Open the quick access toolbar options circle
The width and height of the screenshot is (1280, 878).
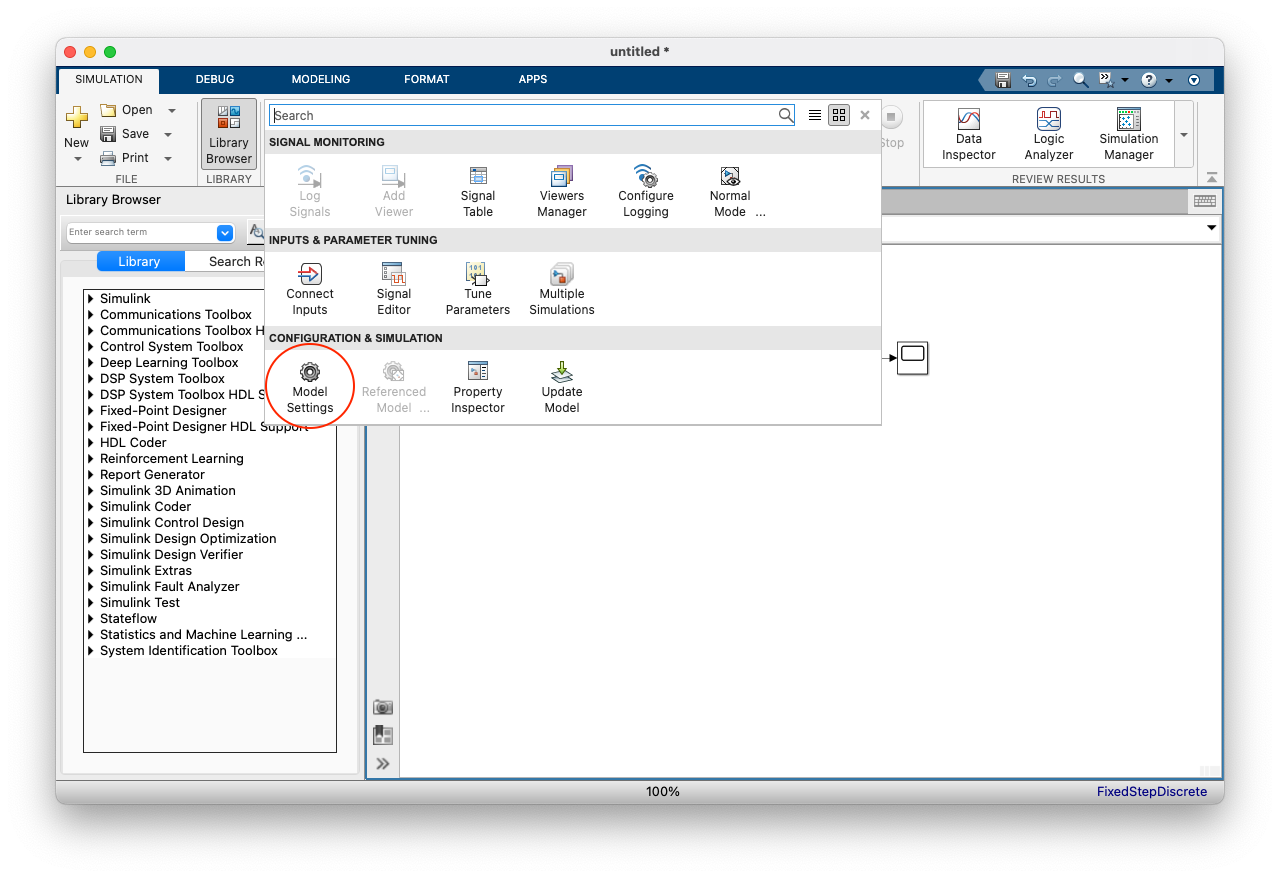tap(1193, 80)
